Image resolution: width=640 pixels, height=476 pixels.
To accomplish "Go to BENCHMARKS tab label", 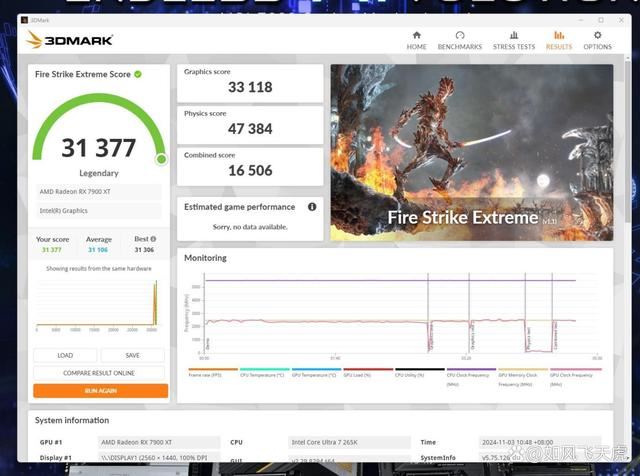I will pos(460,47).
